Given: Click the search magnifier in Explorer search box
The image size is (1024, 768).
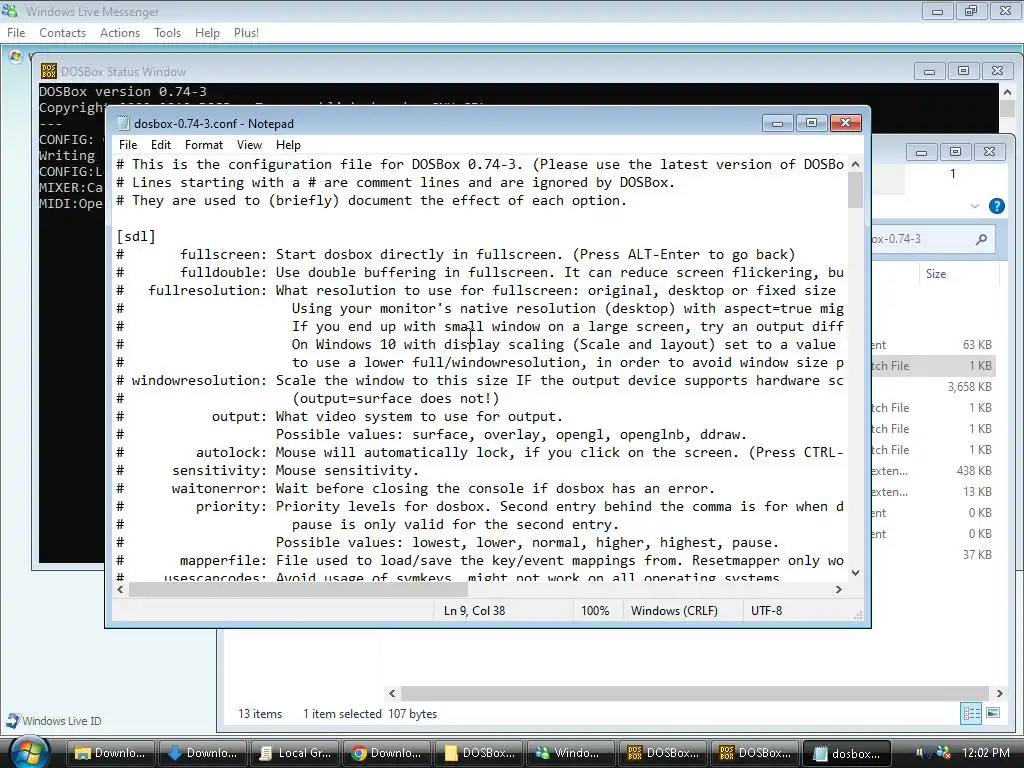Looking at the screenshot, I should pos(981,239).
